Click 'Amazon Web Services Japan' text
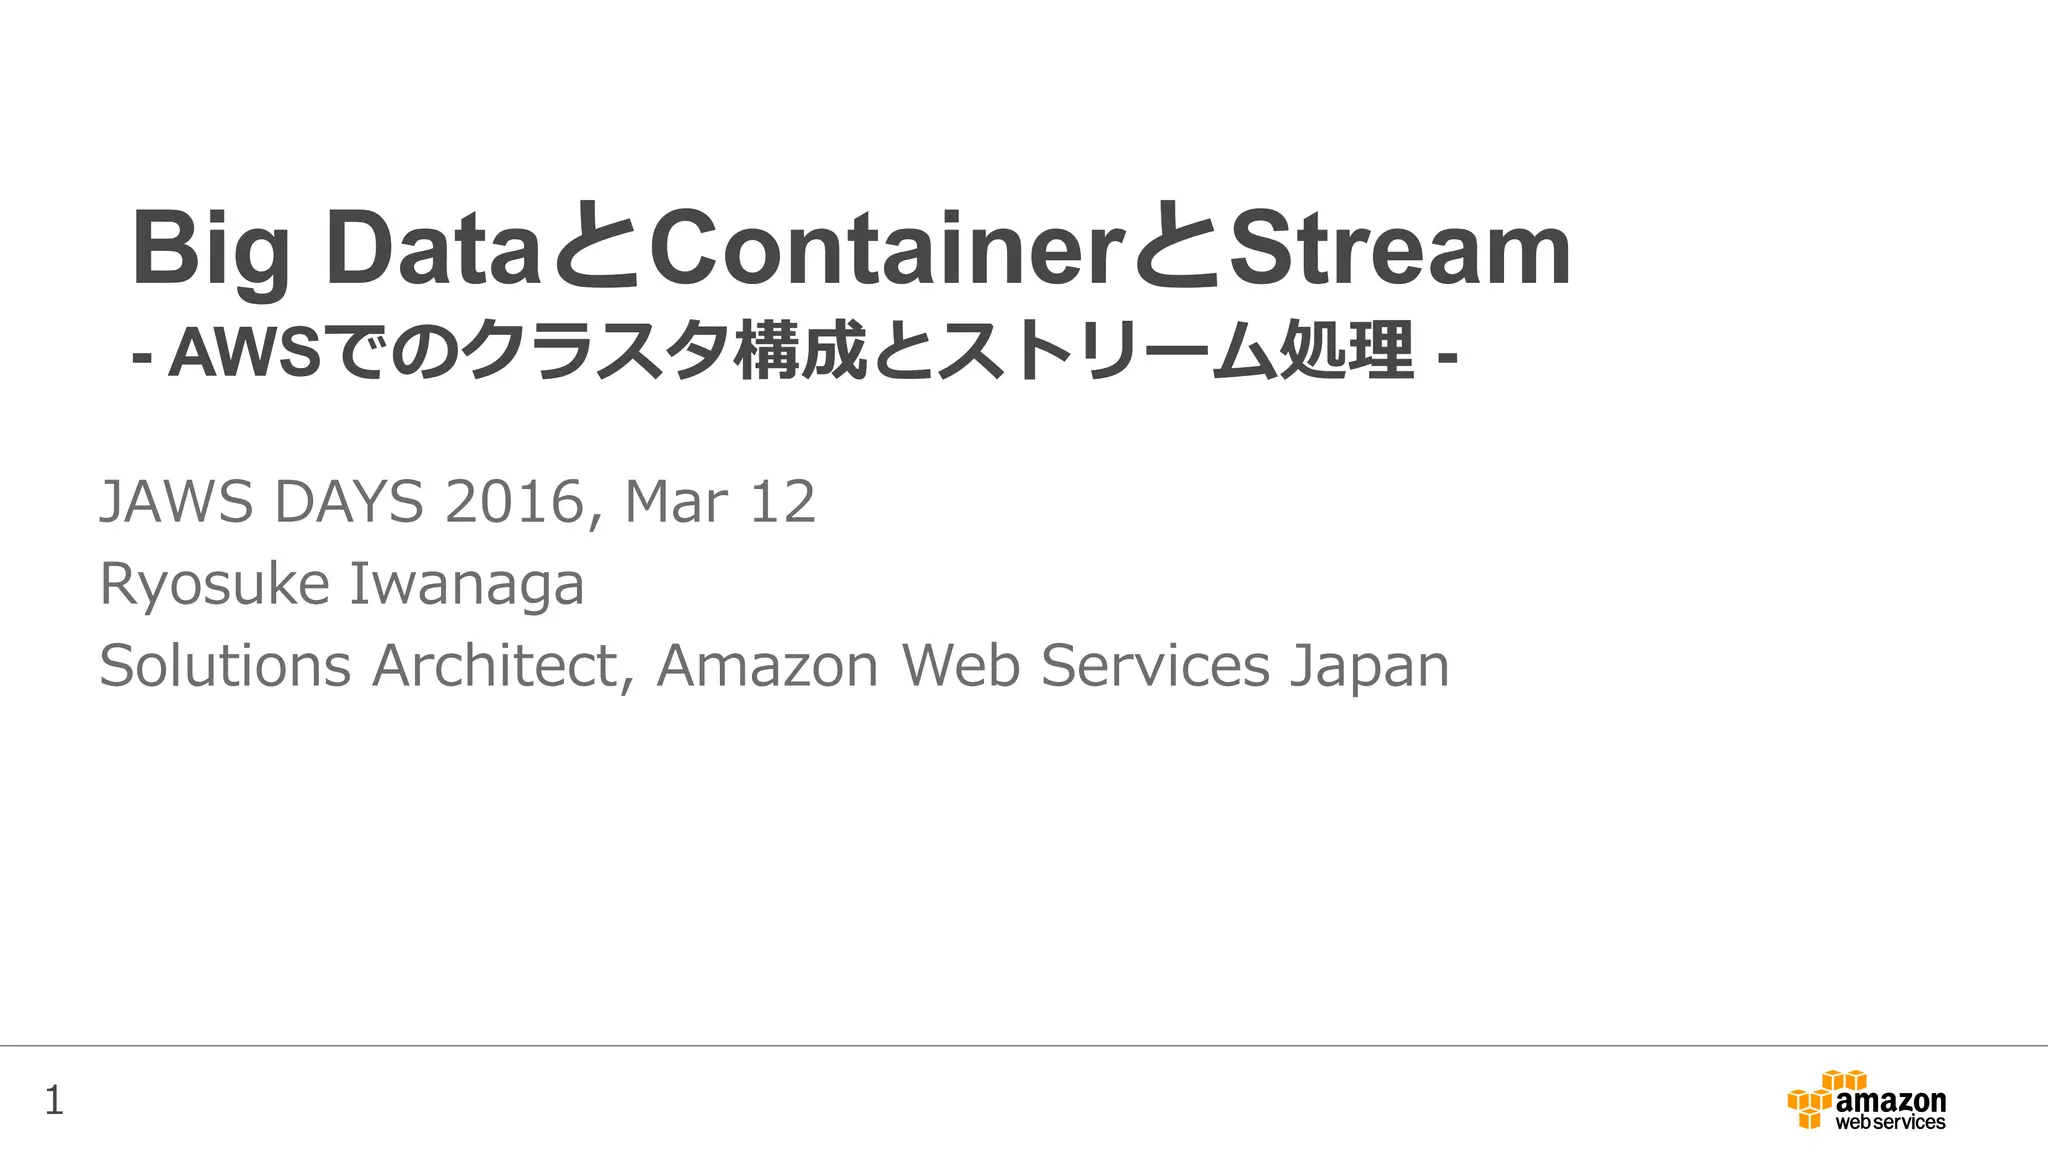The image size is (2048, 1152). click(1052, 666)
